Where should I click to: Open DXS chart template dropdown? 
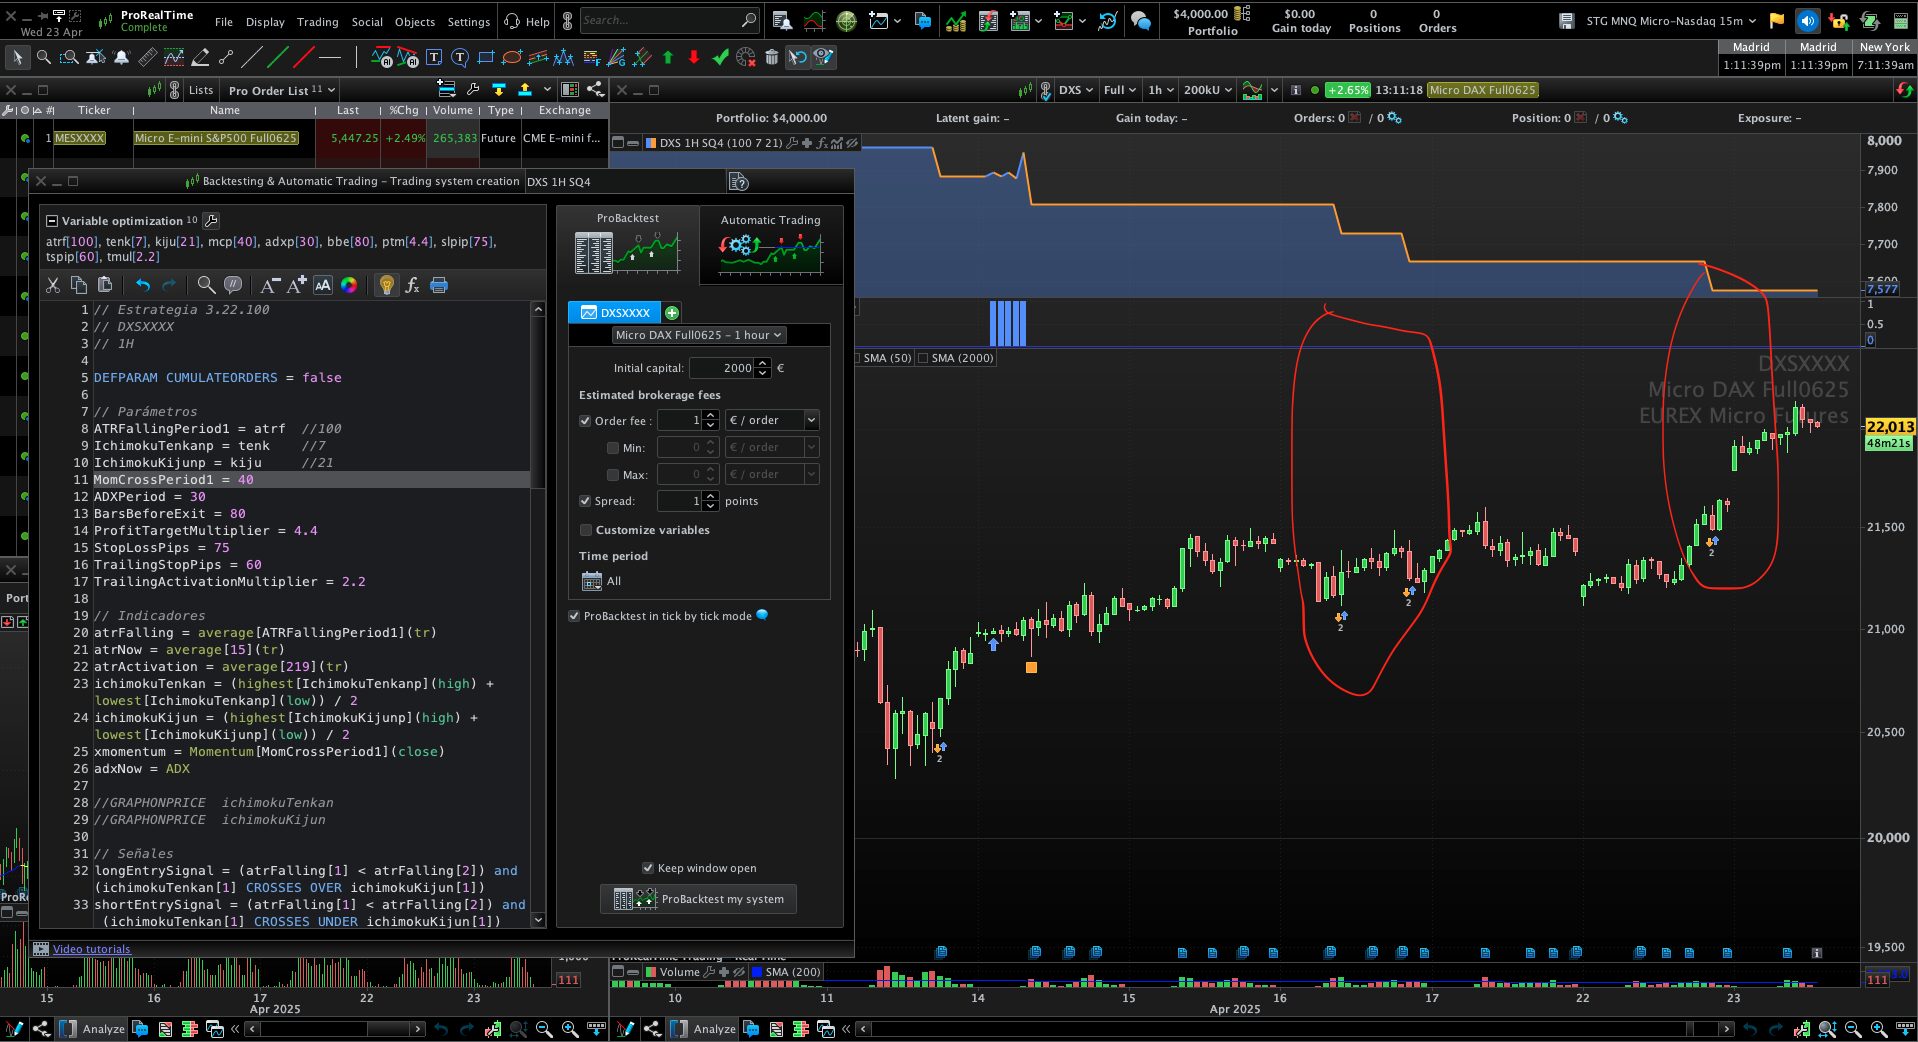(x=1076, y=90)
